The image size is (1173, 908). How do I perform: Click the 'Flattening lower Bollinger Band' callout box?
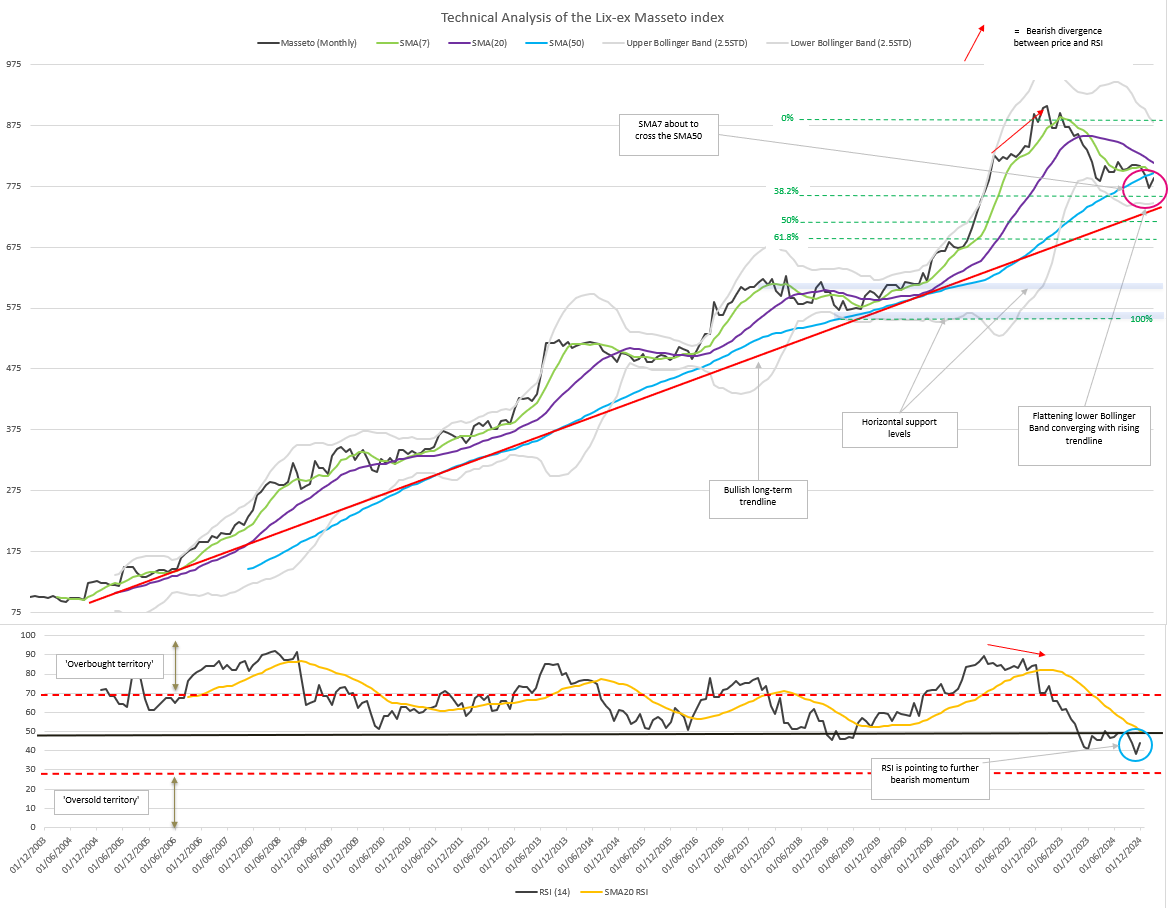pyautogui.click(x=1084, y=435)
